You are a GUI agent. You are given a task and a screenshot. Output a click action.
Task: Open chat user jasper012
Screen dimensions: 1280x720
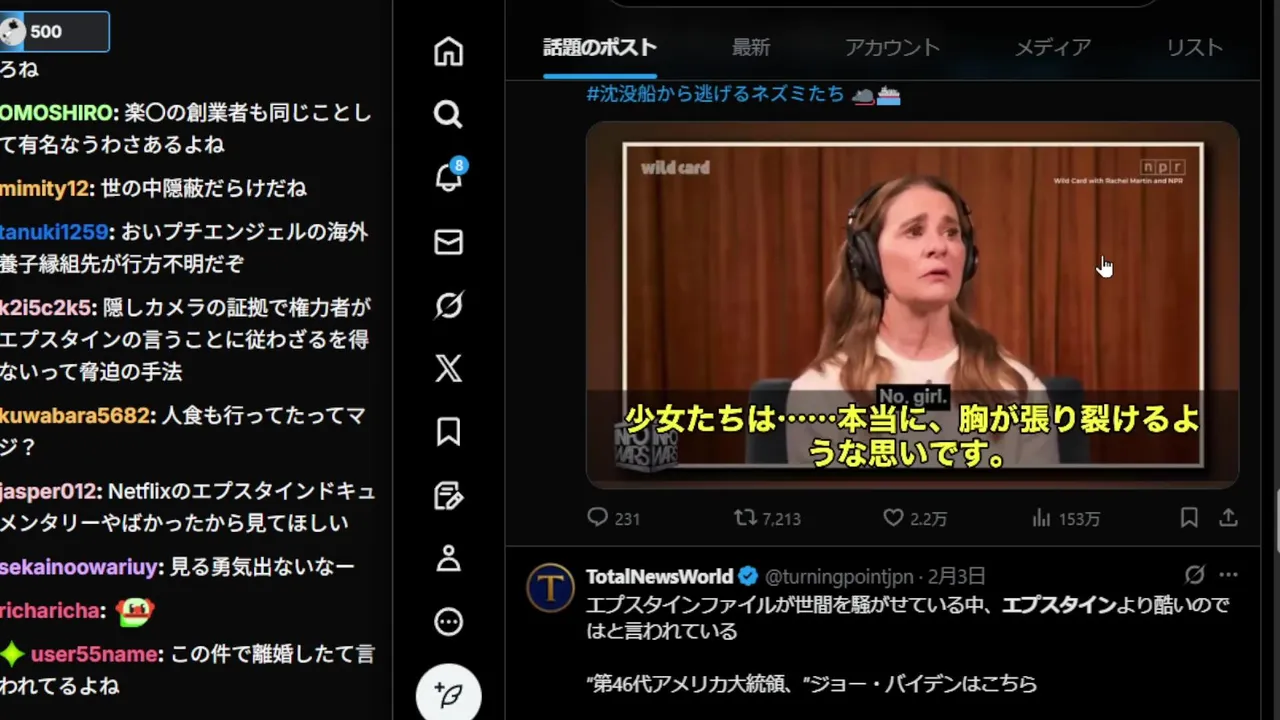pos(48,491)
